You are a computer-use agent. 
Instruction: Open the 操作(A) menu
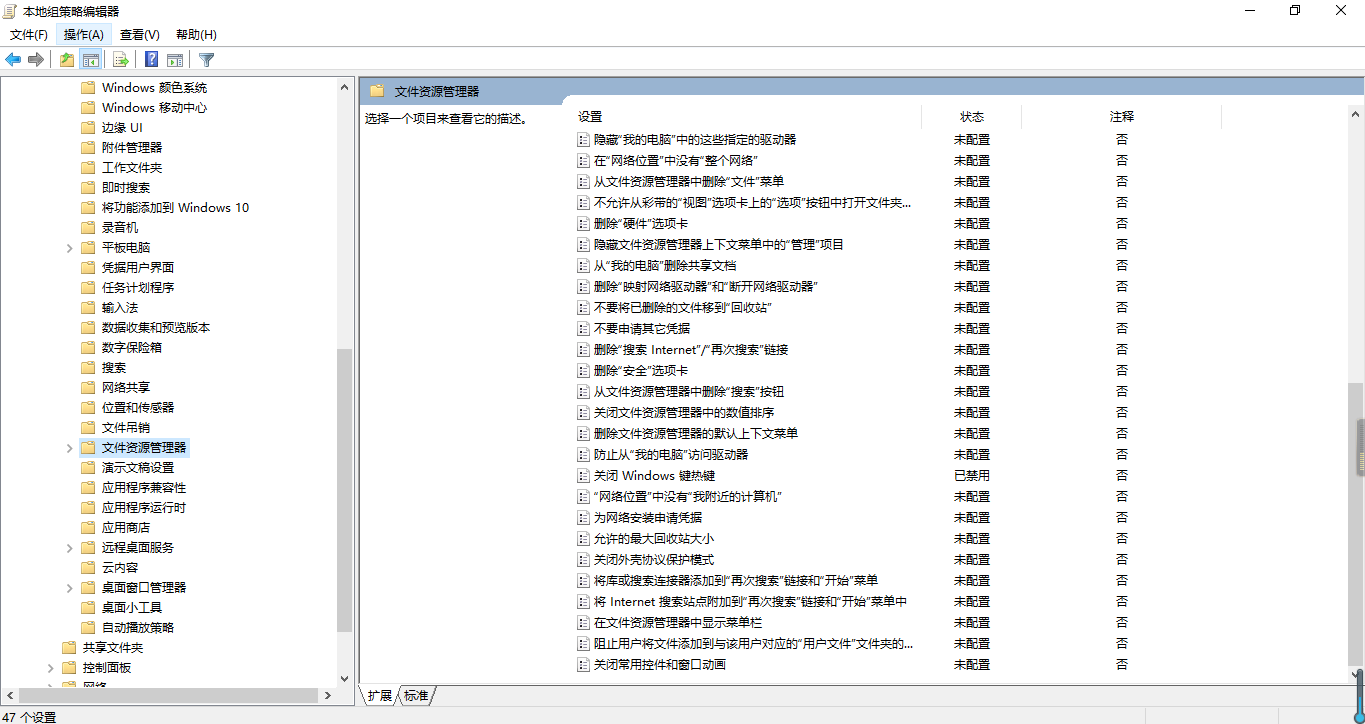[x=84, y=35]
